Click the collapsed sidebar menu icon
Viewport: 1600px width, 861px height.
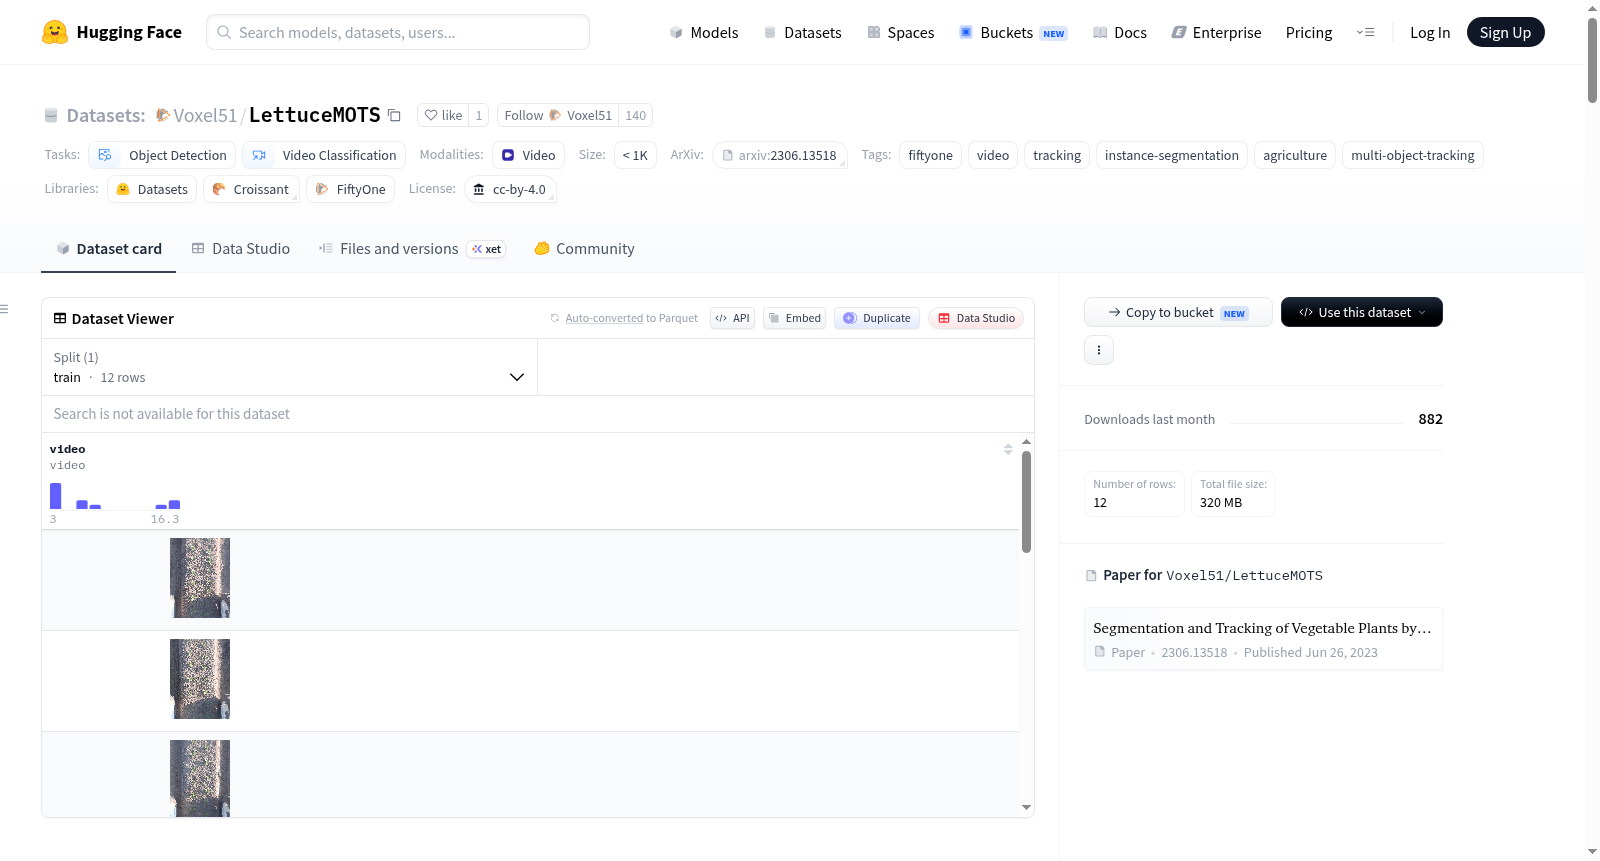5,309
